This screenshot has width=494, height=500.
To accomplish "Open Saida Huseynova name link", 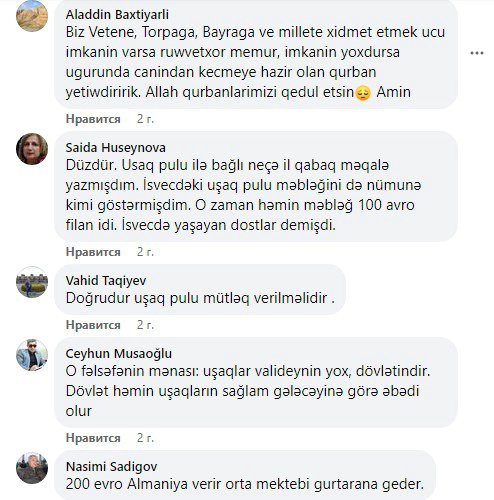I will click(x=115, y=147).
